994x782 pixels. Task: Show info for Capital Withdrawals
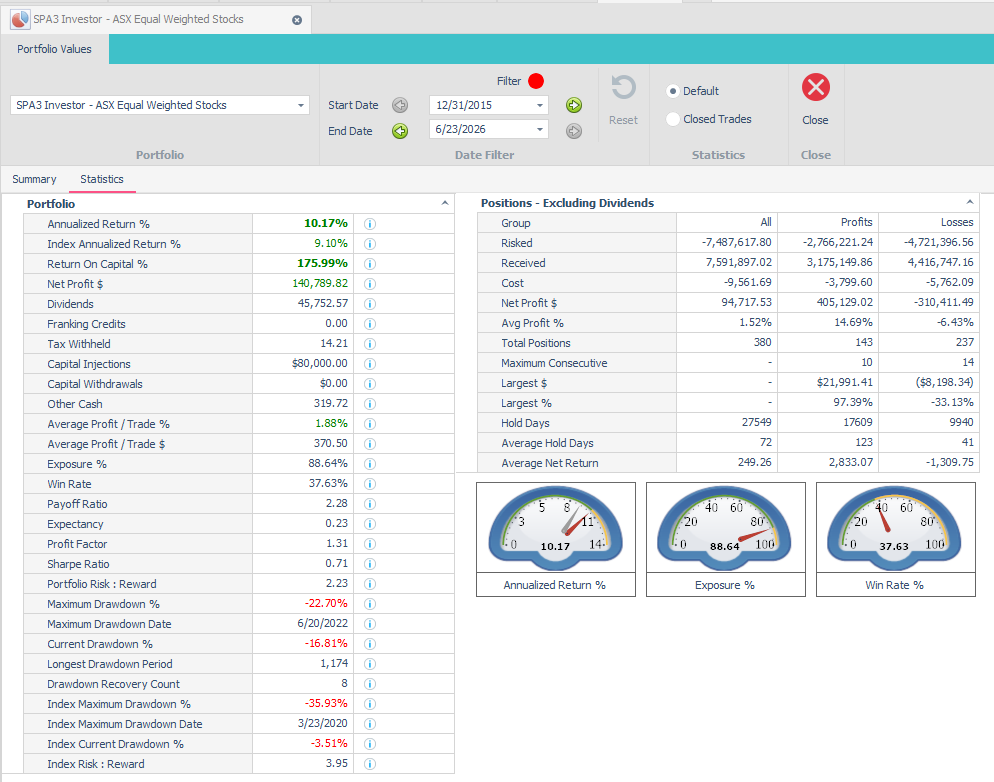(370, 384)
